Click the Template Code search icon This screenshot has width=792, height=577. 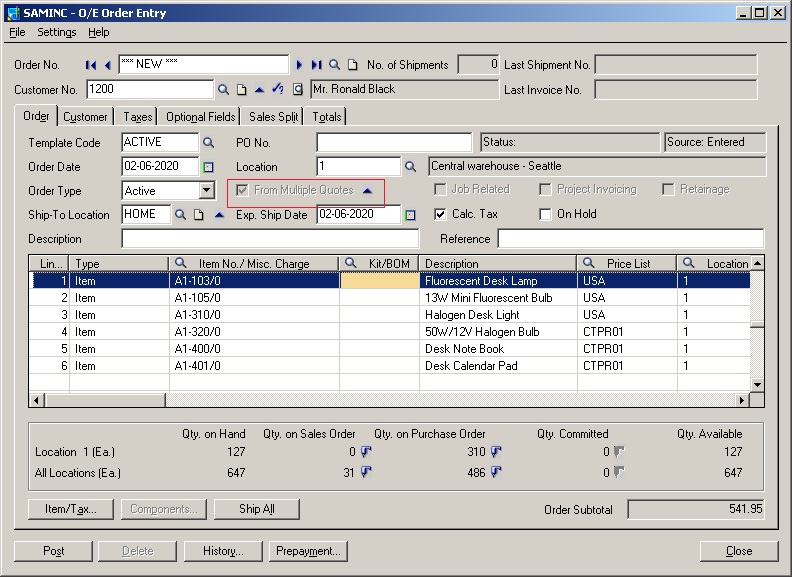209,142
